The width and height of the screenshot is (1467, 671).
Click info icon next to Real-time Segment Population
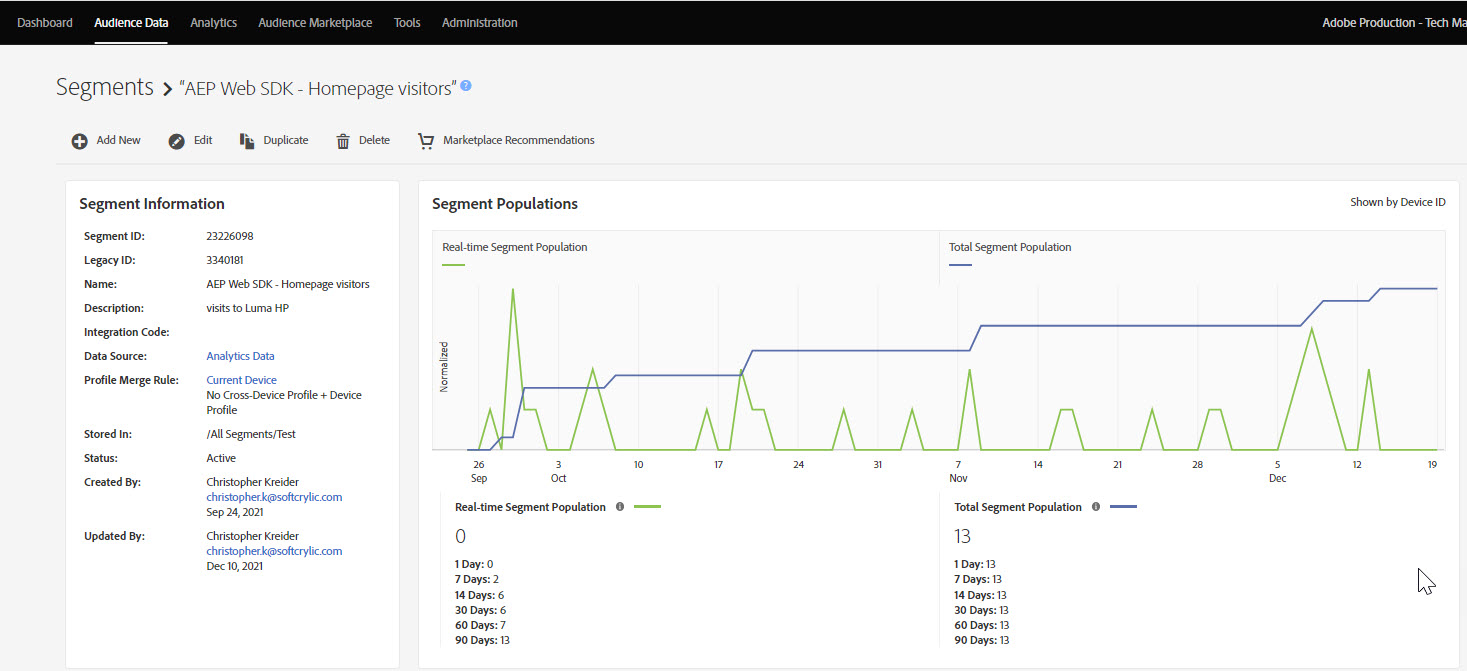click(x=620, y=507)
